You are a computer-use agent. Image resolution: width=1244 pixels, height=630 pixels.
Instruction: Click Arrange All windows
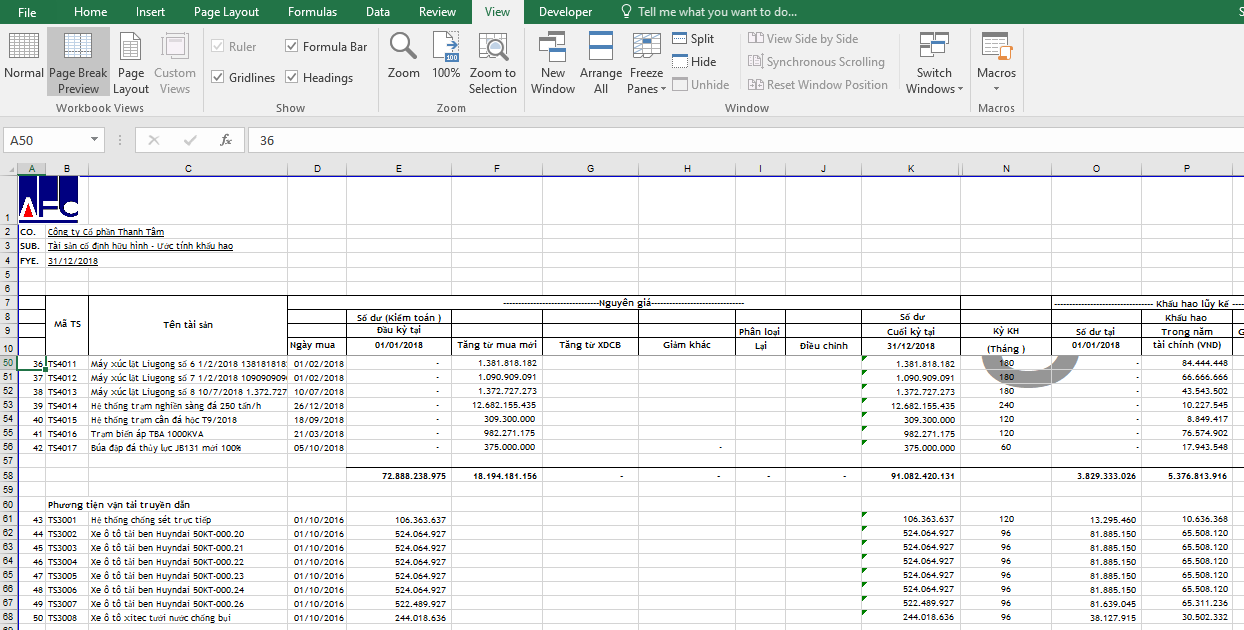tap(601, 62)
